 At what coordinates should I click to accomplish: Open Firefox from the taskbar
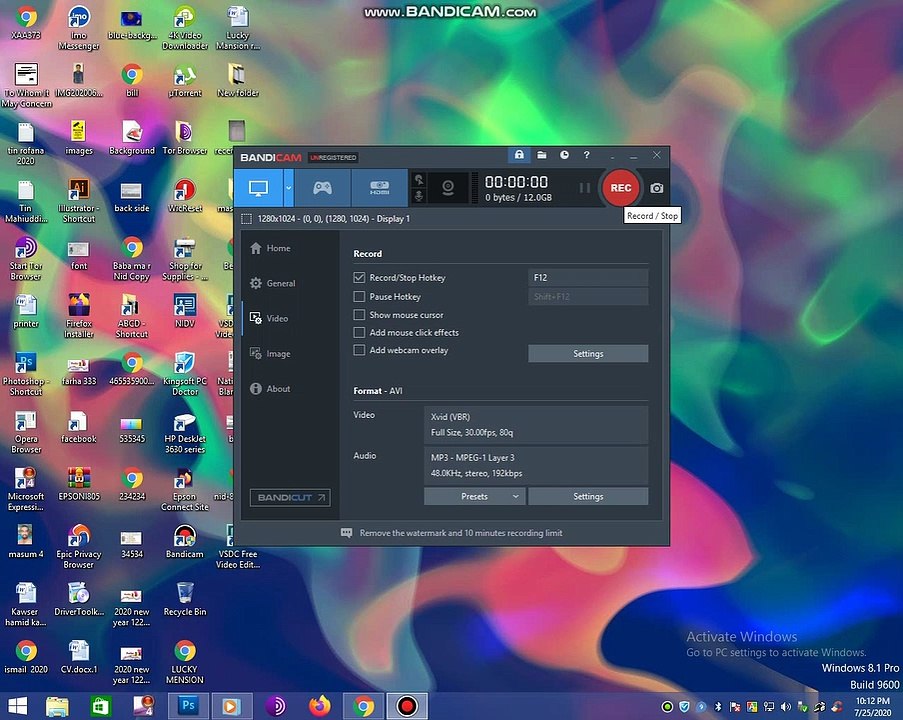tap(320, 706)
